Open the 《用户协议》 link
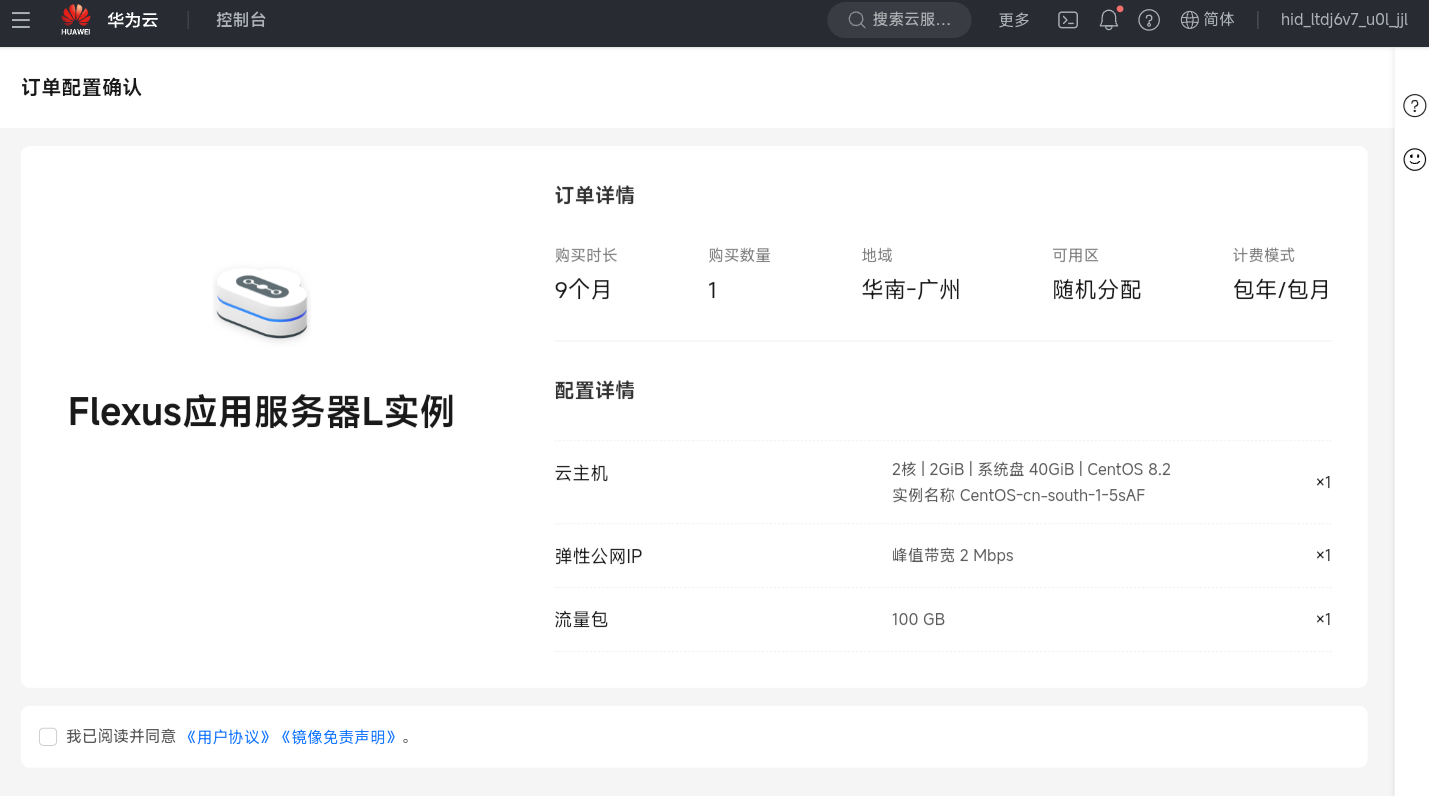 point(228,737)
